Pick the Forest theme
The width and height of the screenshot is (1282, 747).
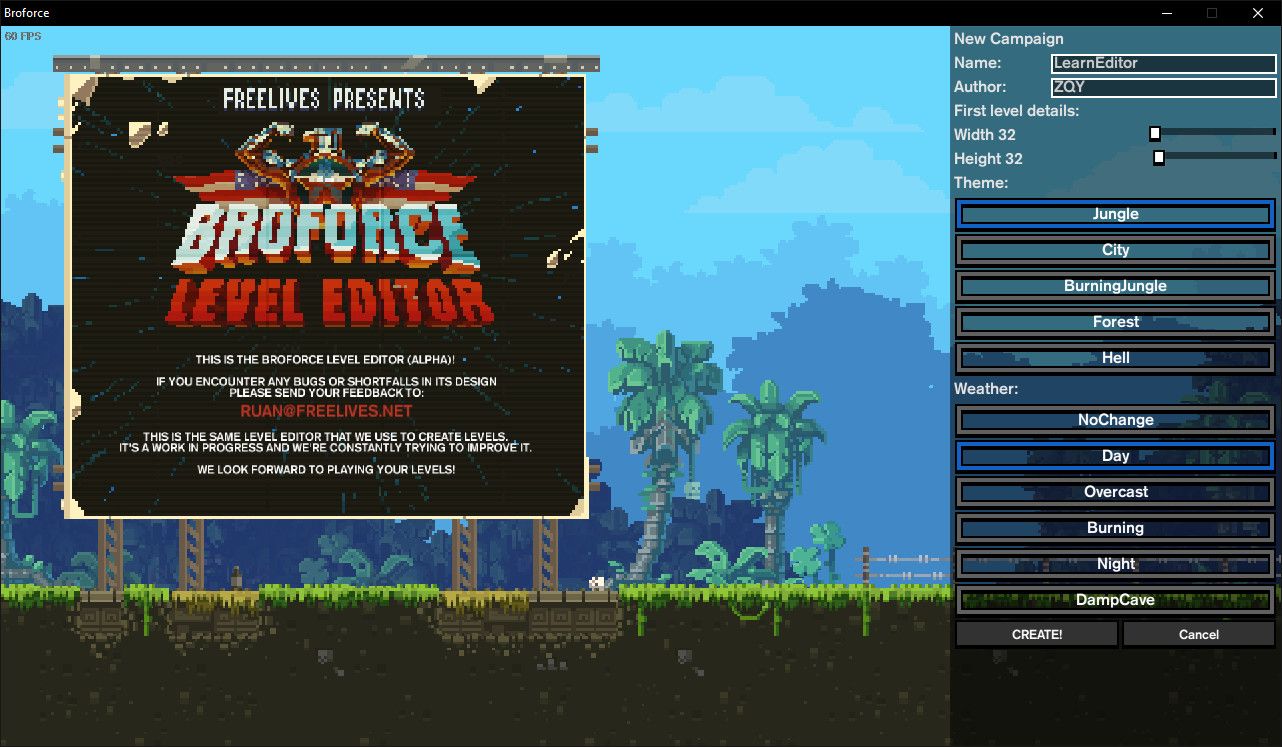click(1115, 322)
